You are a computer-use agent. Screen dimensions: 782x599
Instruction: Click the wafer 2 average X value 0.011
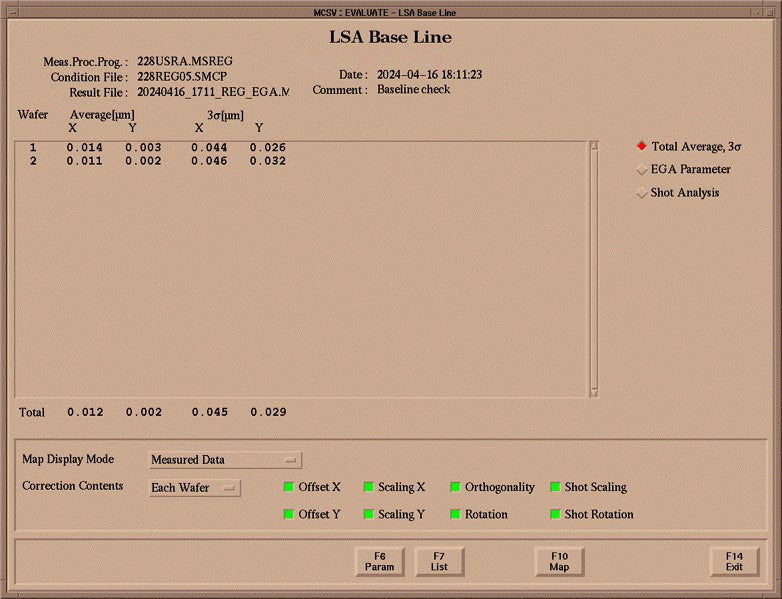[85, 161]
